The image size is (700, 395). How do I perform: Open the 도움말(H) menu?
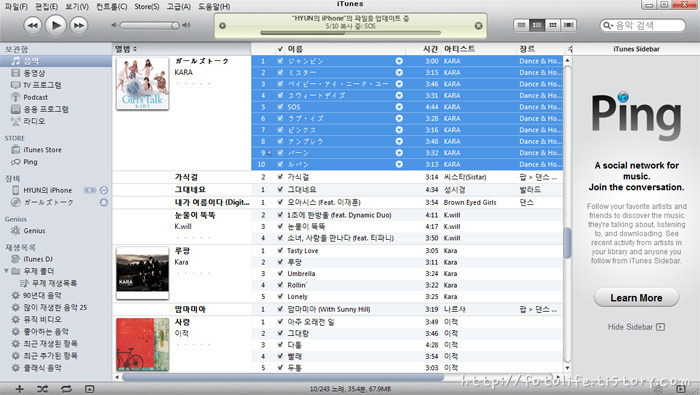click(x=214, y=6)
